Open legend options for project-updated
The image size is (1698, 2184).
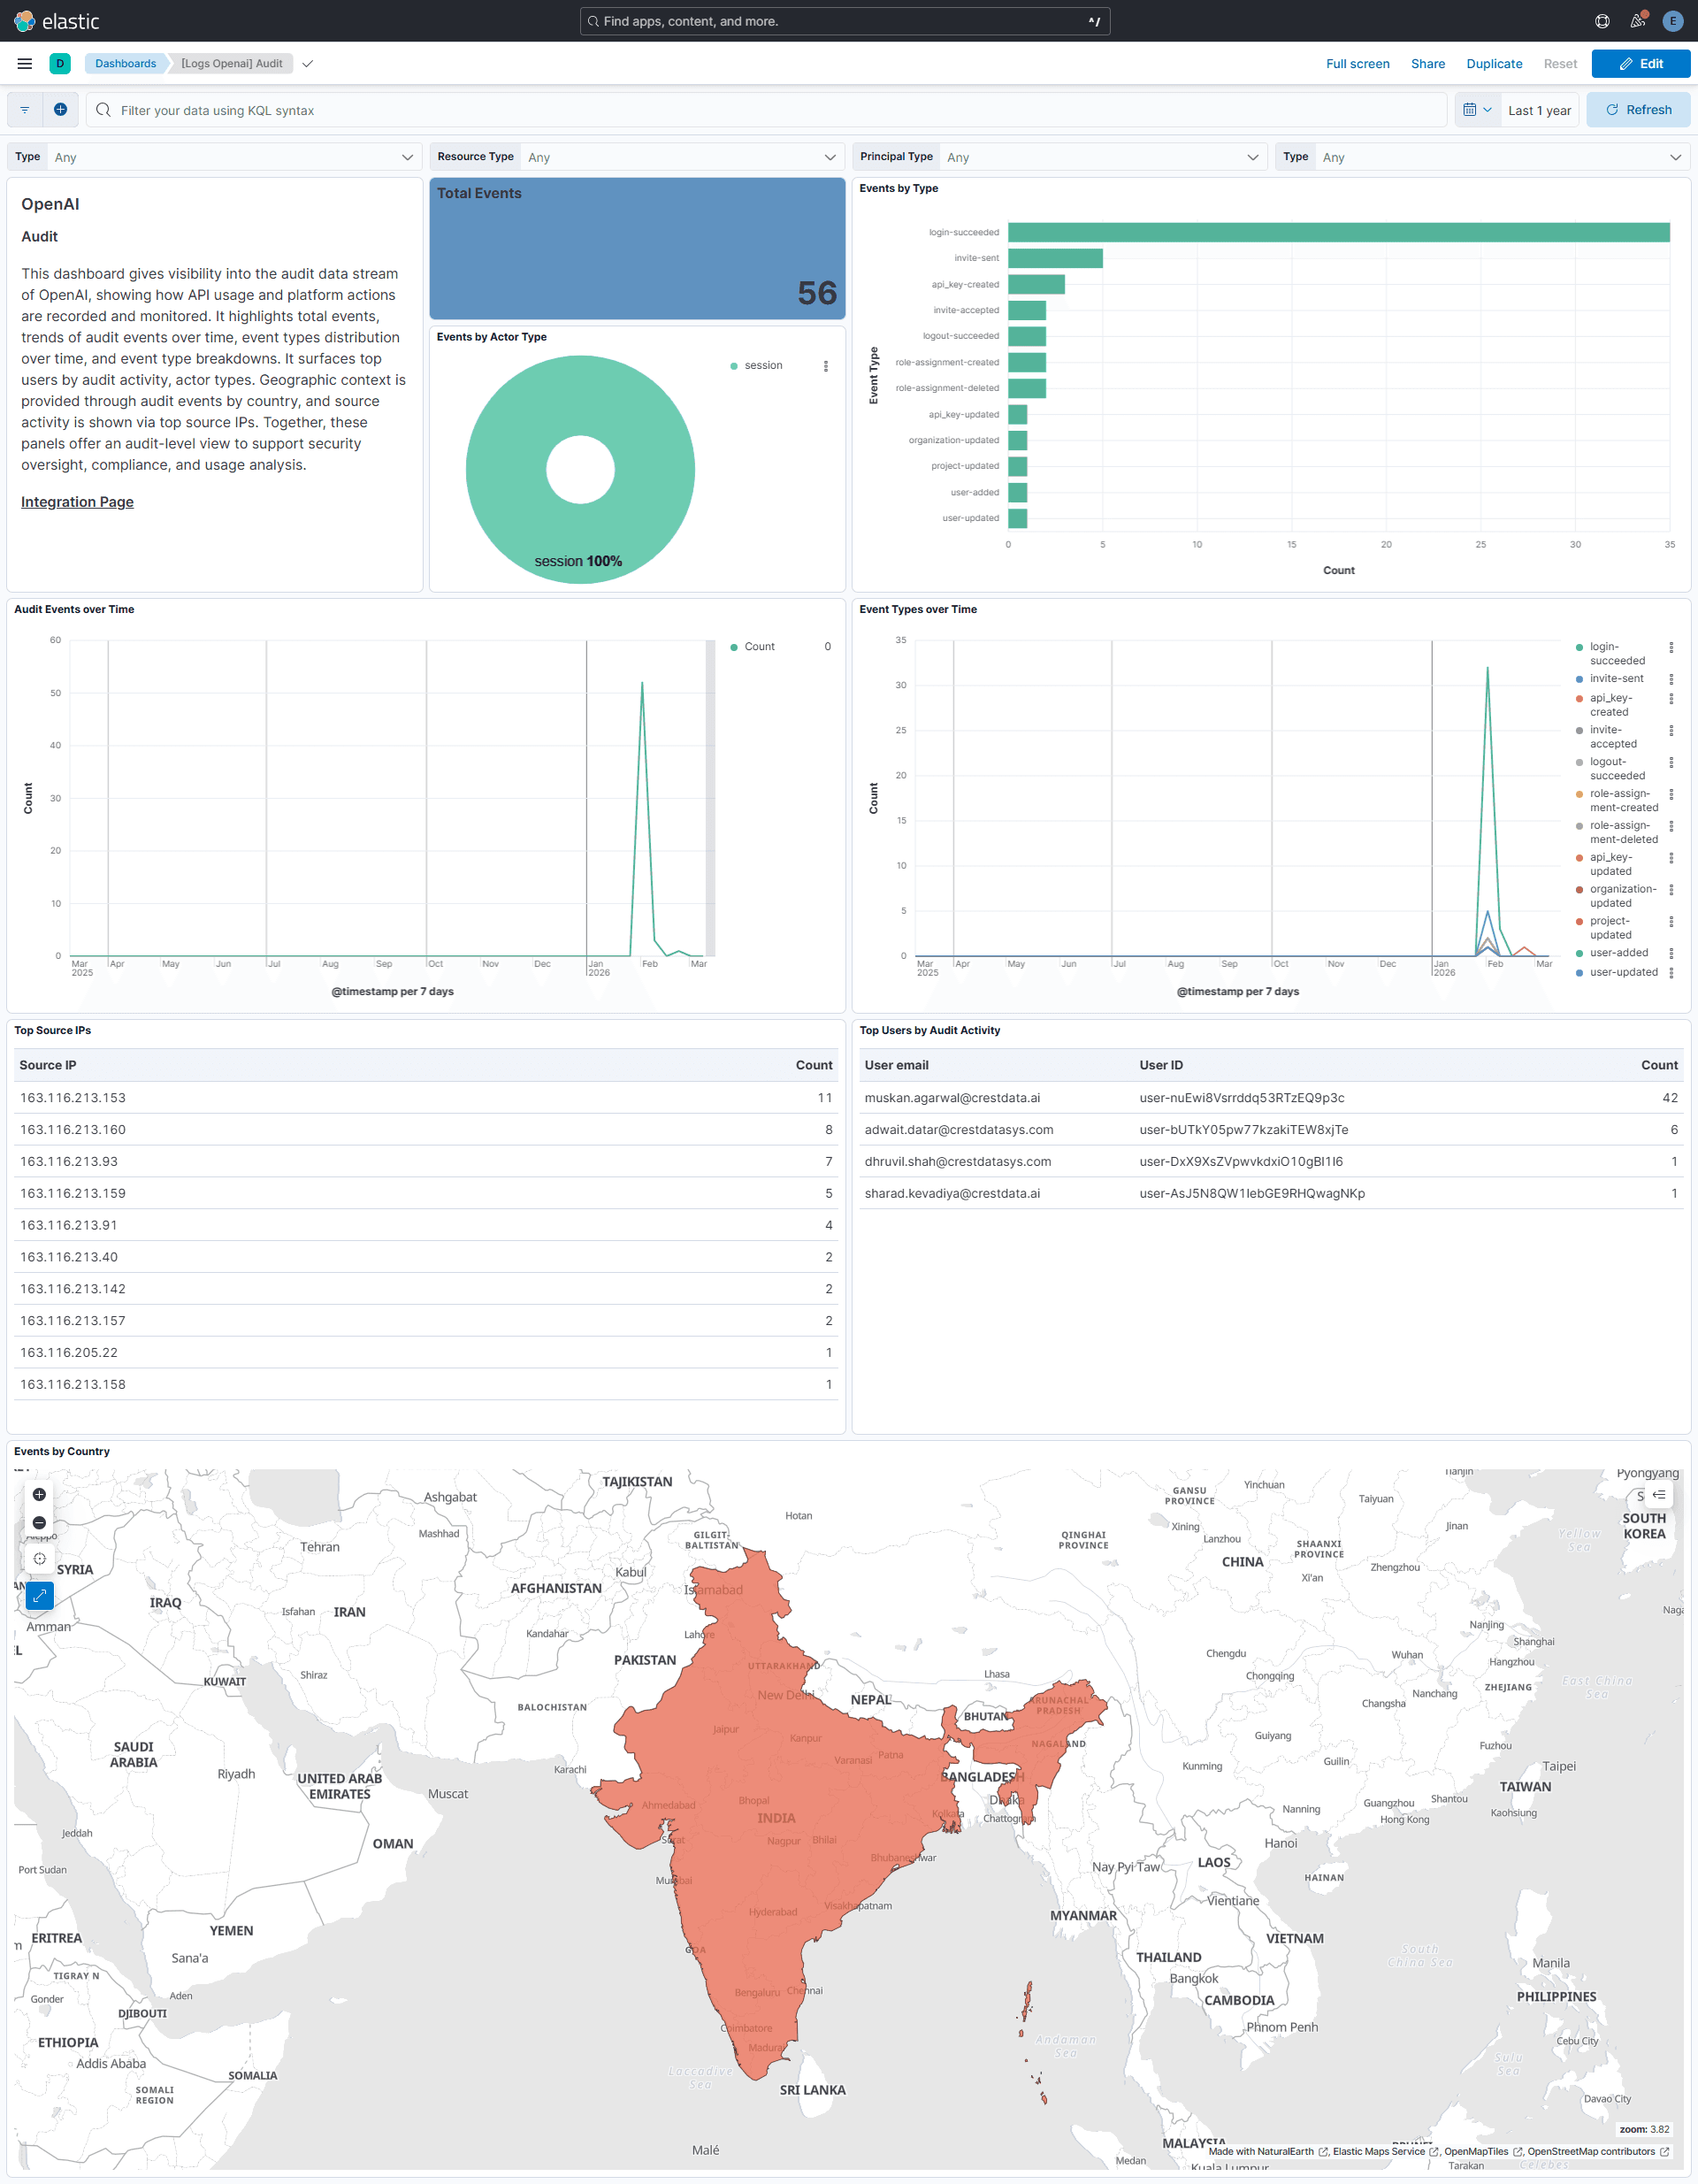pos(1671,922)
